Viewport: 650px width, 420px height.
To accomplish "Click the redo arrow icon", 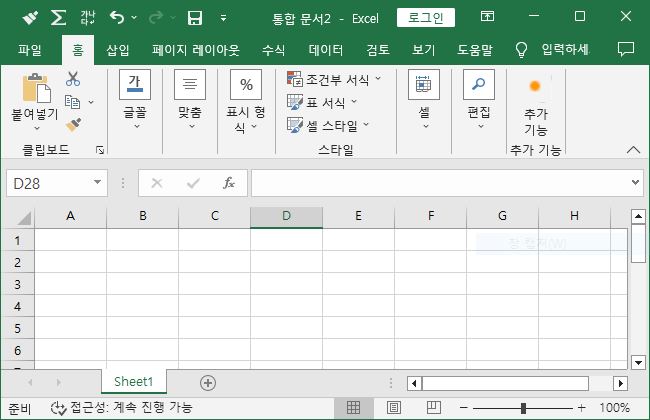I will 156,17.
